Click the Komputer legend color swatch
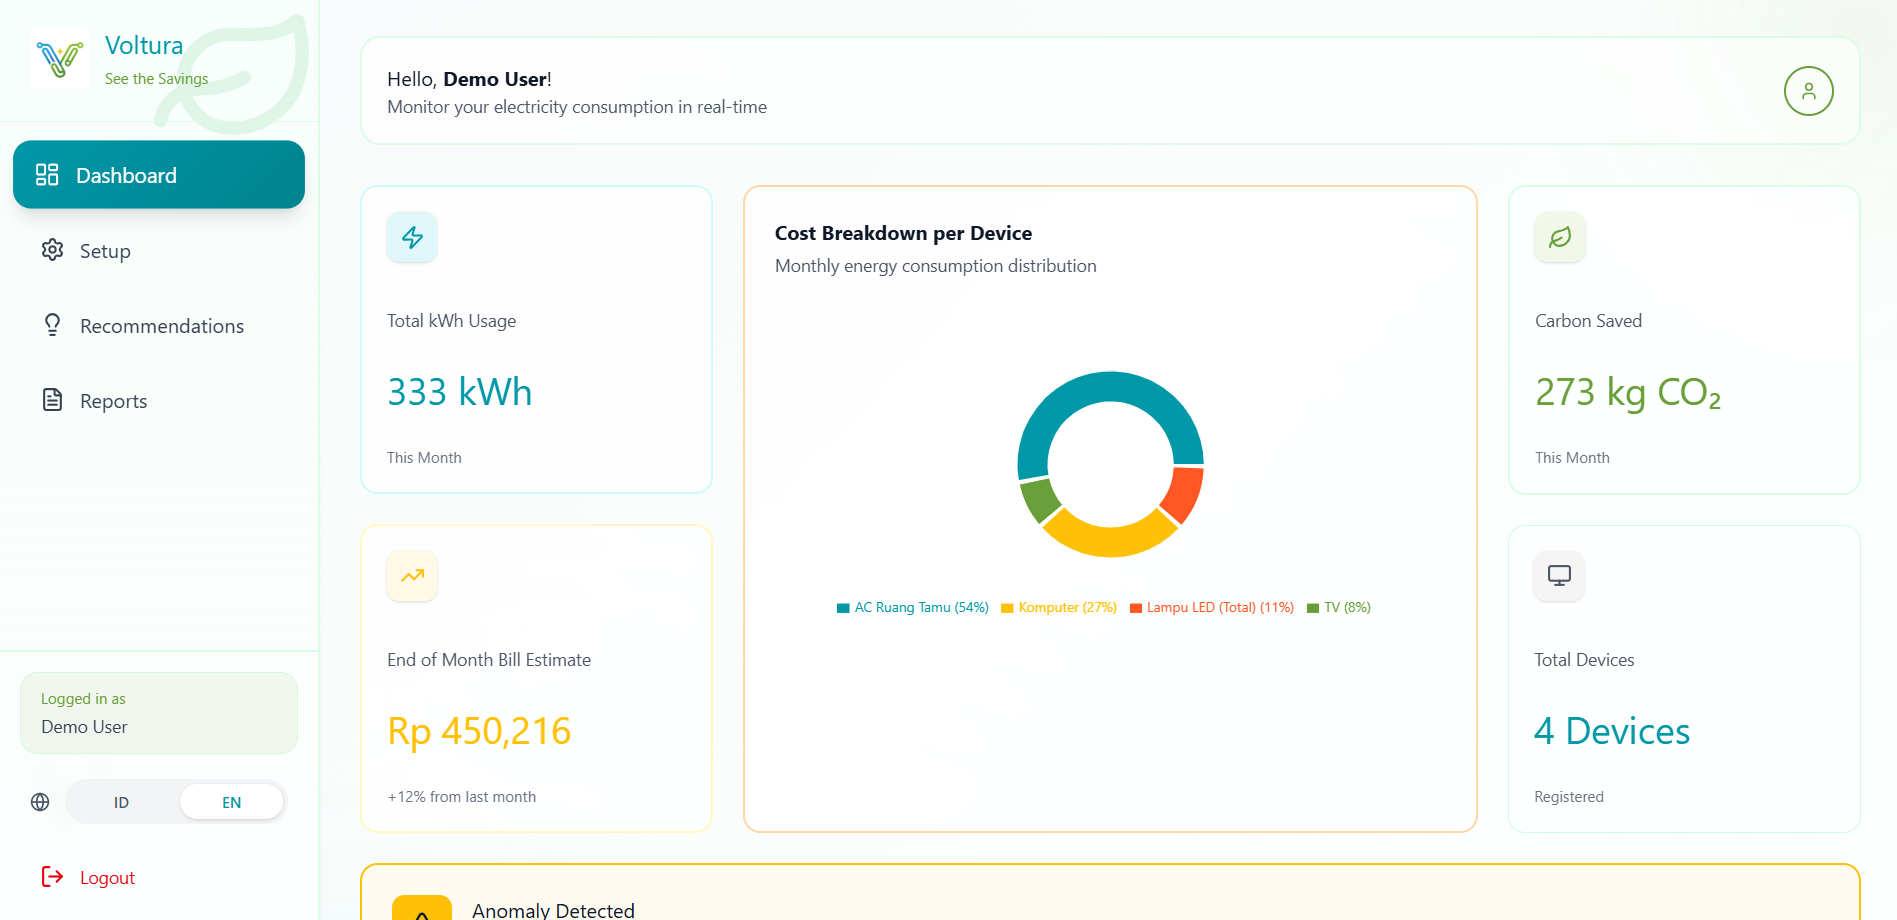This screenshot has height=920, width=1897. pyautogui.click(x=1007, y=608)
